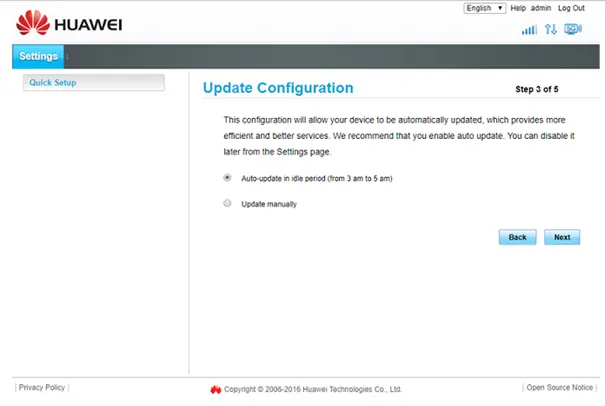Open the Settings tab

[38, 56]
